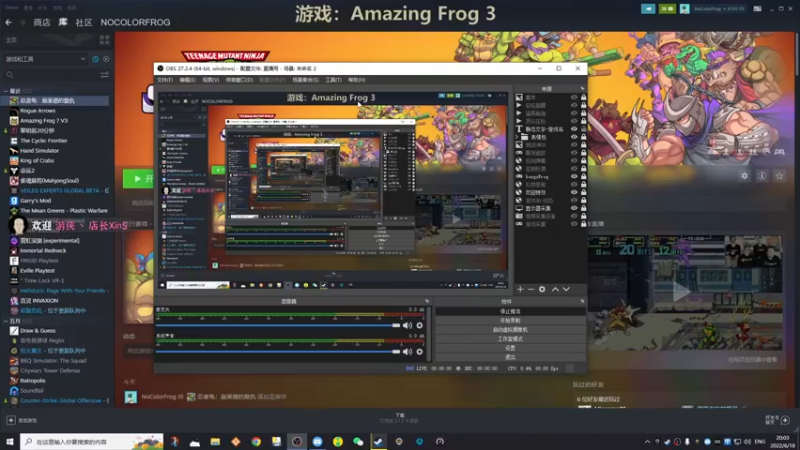Move selected OBS source down
Viewport: 800px width, 450px height.
click(x=566, y=289)
